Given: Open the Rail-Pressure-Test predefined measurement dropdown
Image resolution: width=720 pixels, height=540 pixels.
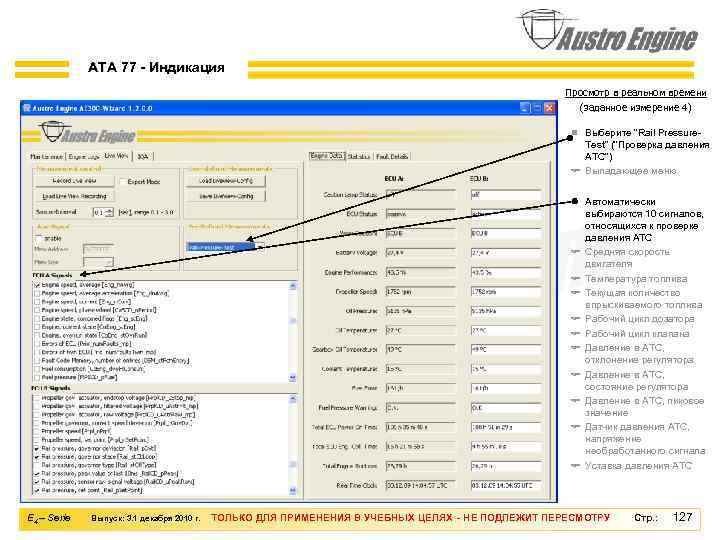Looking at the screenshot, I should click(x=260, y=247).
